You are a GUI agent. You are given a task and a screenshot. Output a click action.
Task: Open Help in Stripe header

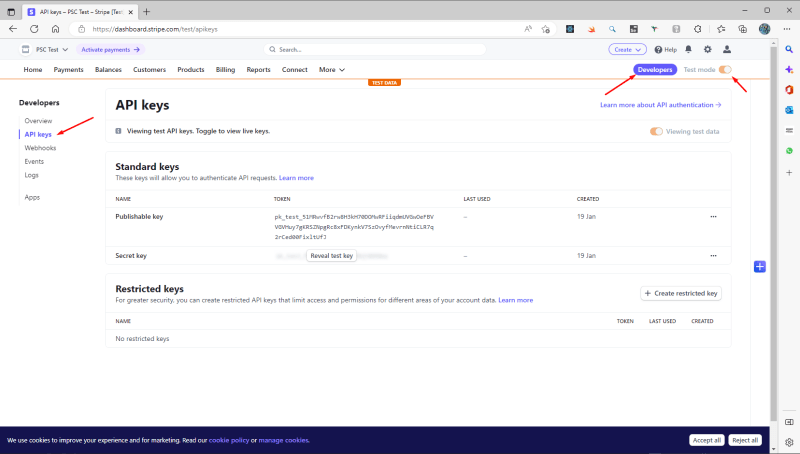(665, 49)
